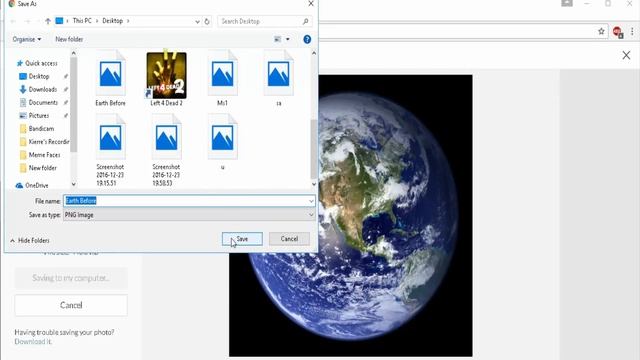Click This PC icon in address bar
This screenshot has width=640, height=360.
click(x=60, y=21)
